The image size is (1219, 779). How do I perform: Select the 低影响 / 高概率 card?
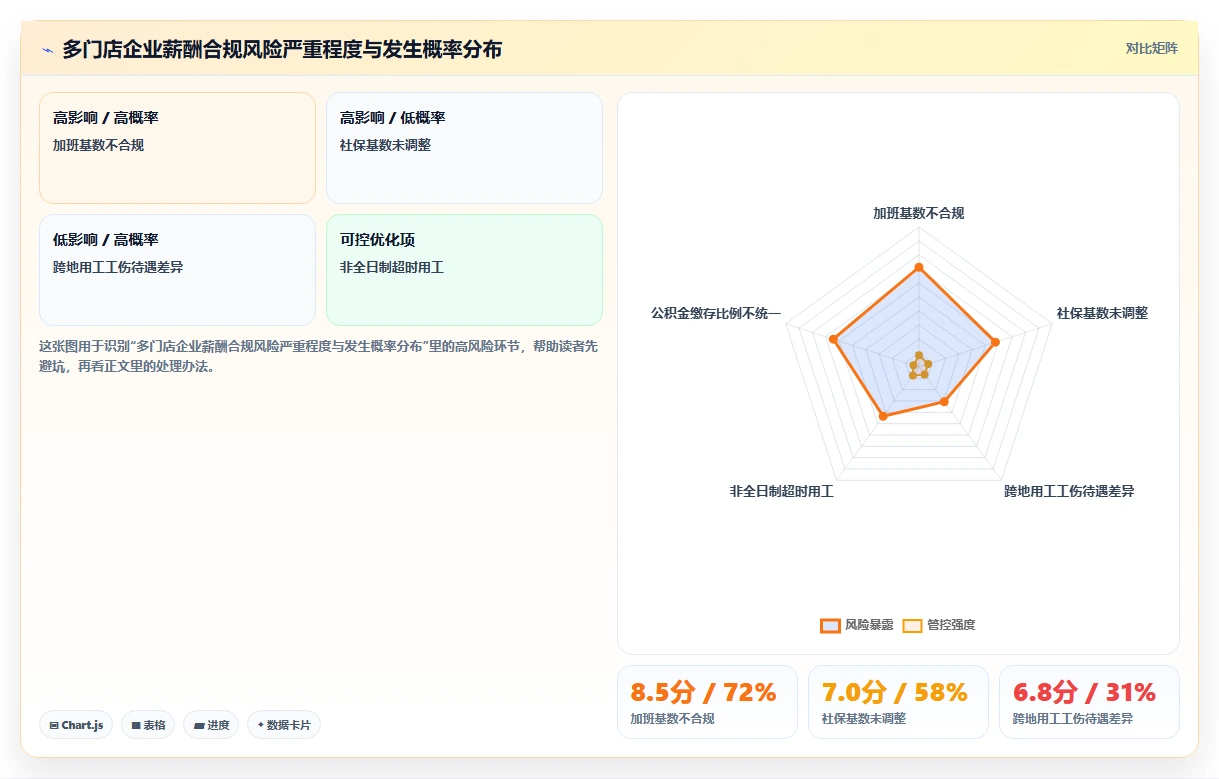coord(177,270)
